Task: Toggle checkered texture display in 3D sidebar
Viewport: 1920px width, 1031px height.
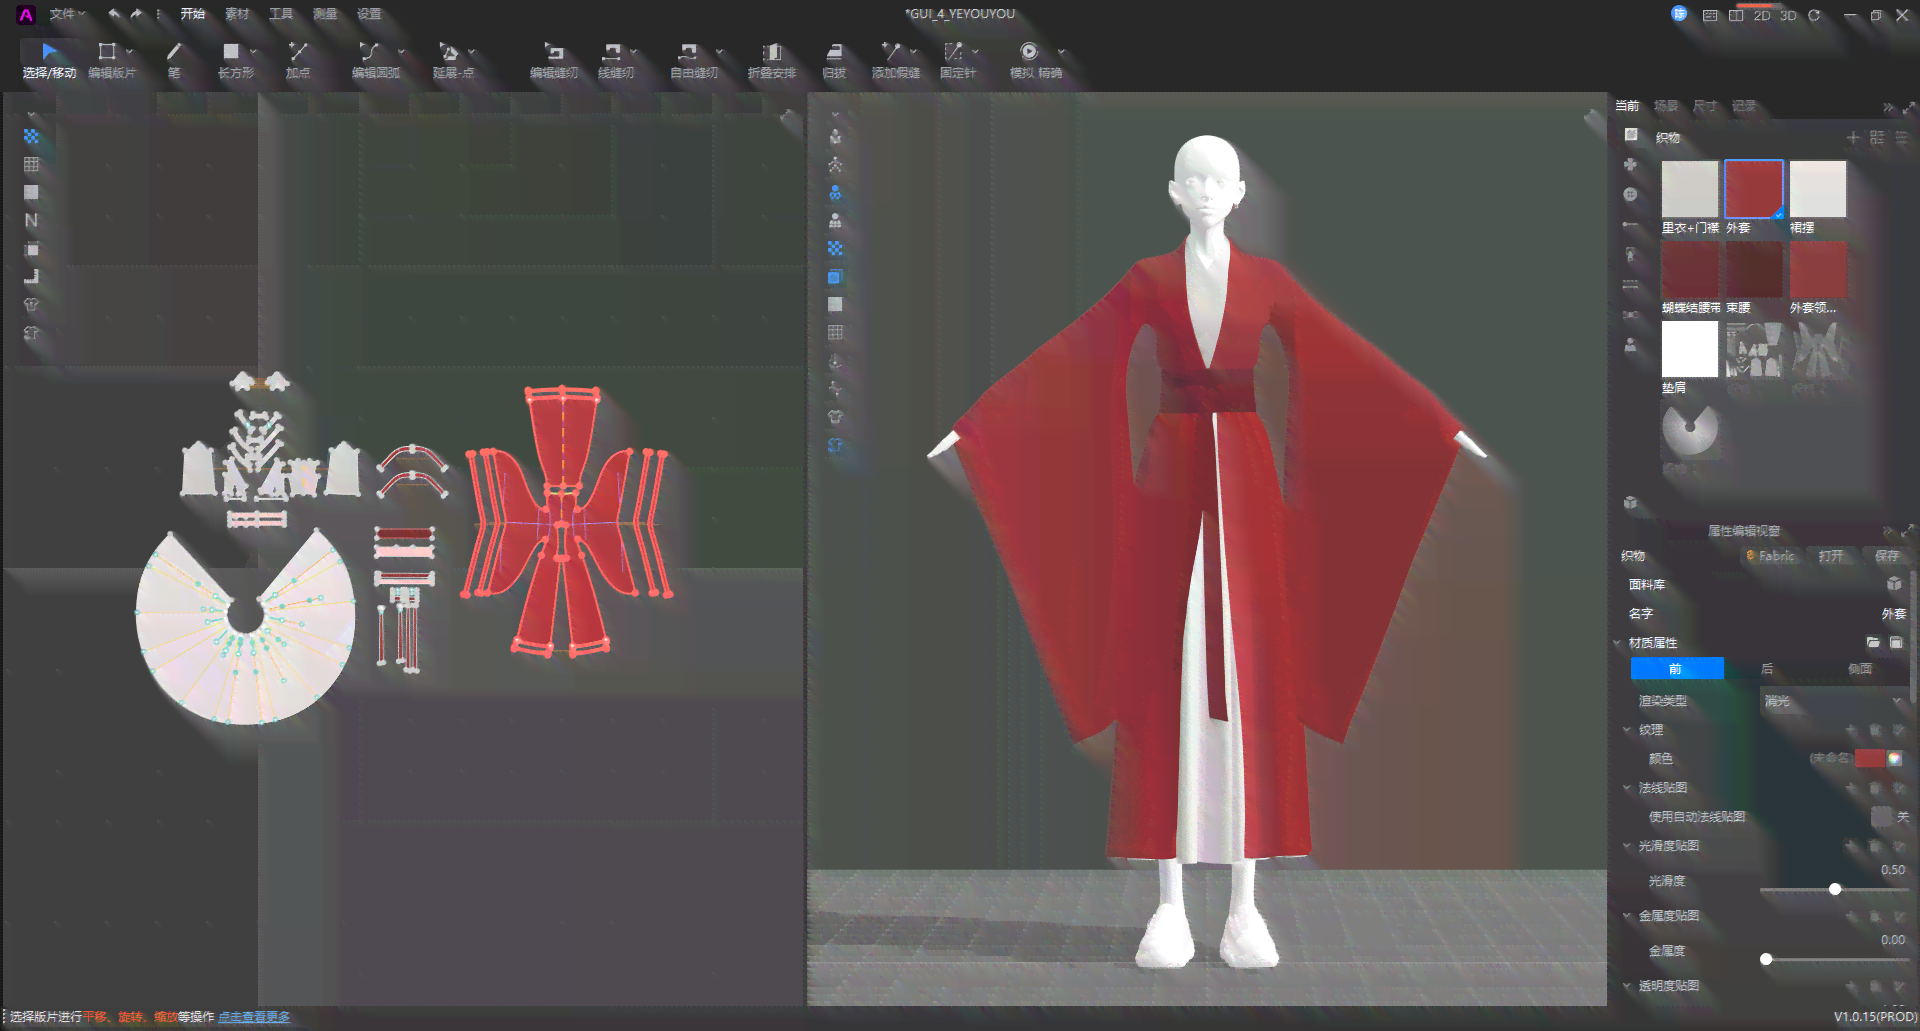Action: pyautogui.click(x=835, y=248)
